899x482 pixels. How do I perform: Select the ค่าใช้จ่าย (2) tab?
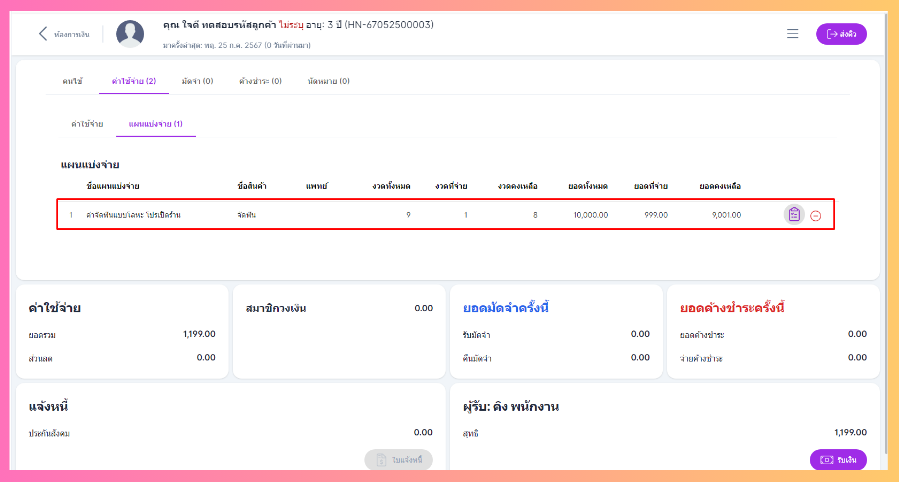(x=134, y=81)
